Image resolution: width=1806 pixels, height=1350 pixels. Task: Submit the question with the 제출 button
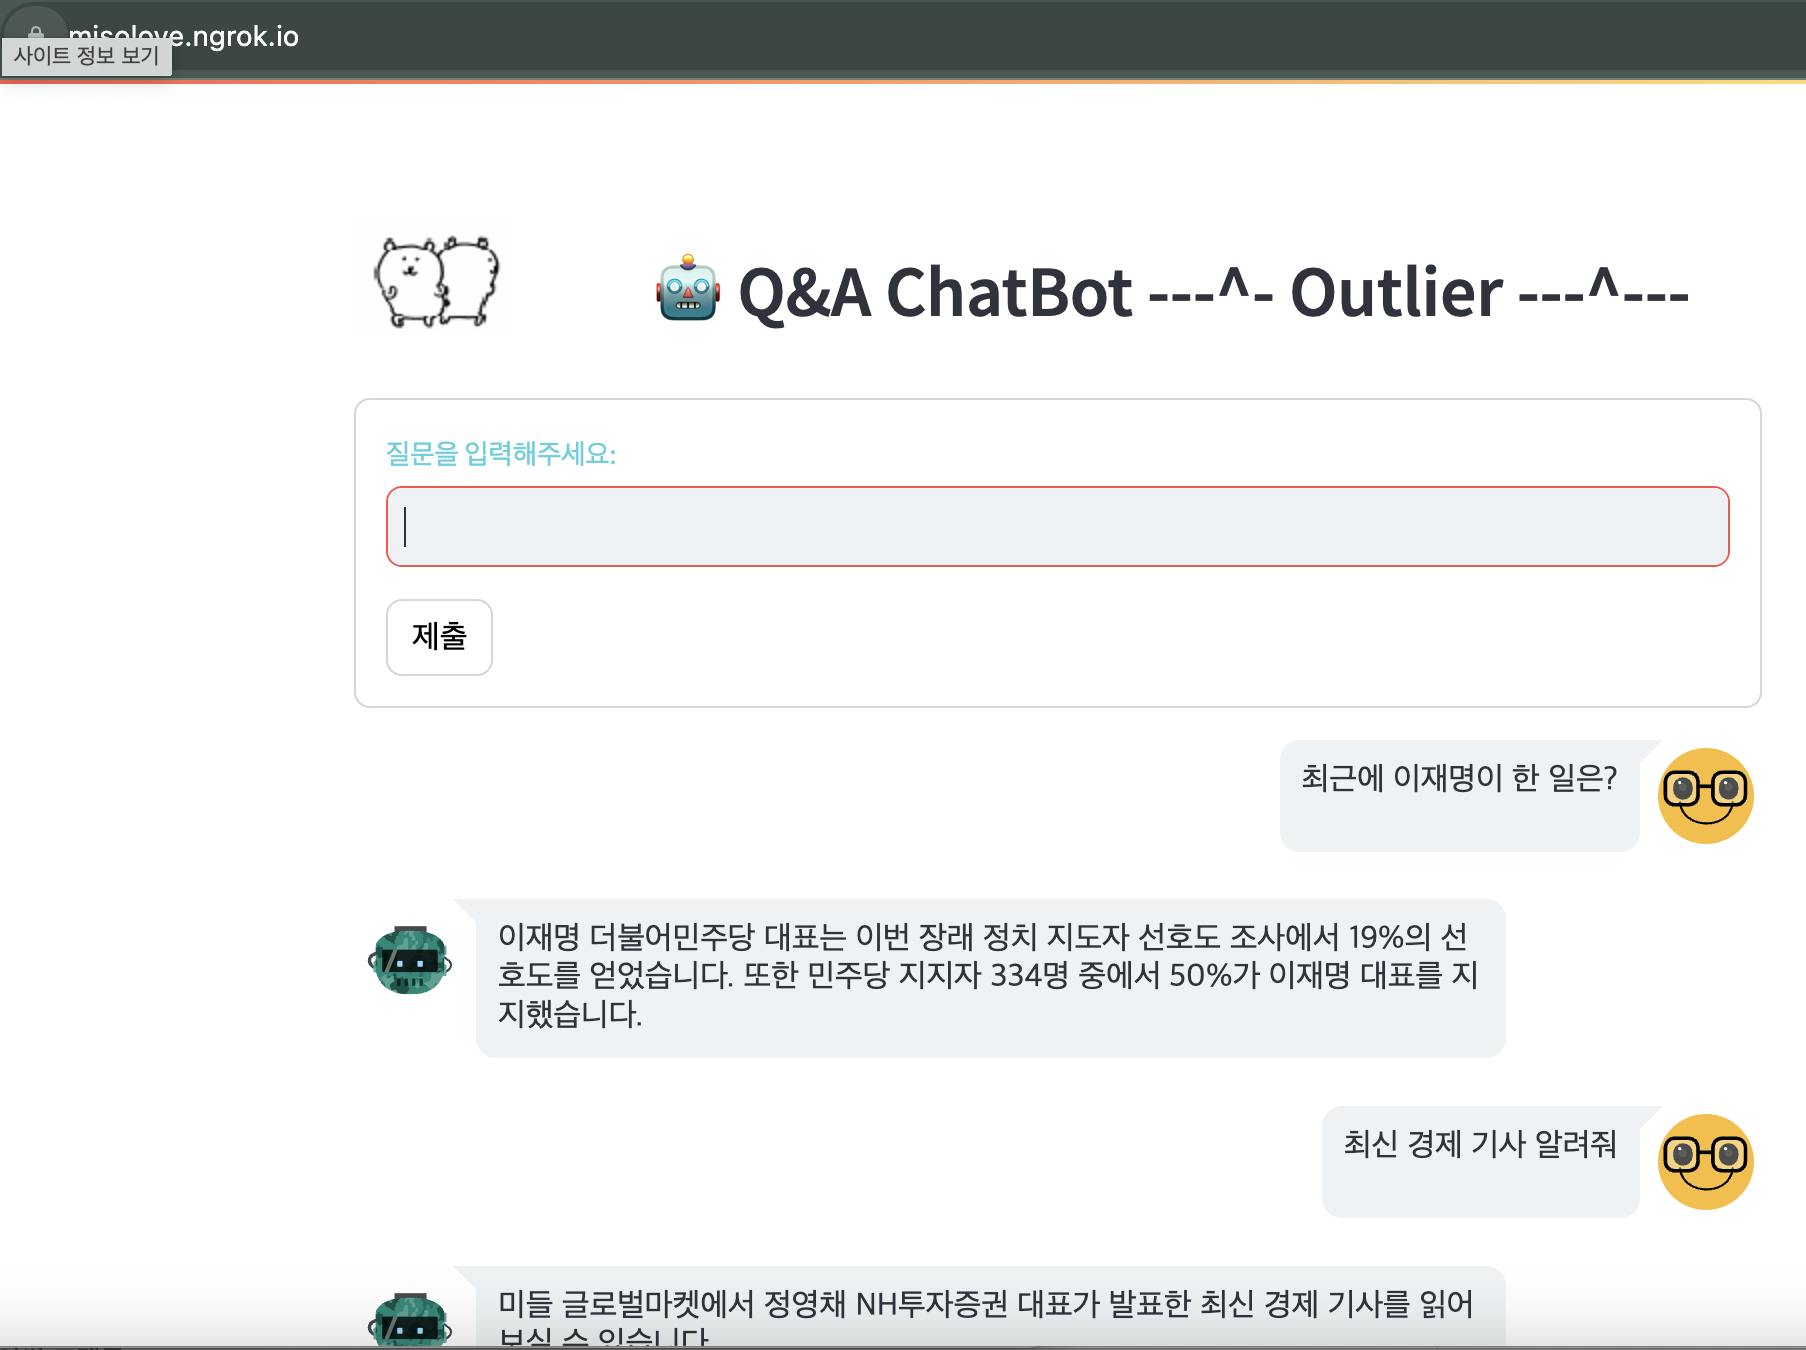click(439, 637)
